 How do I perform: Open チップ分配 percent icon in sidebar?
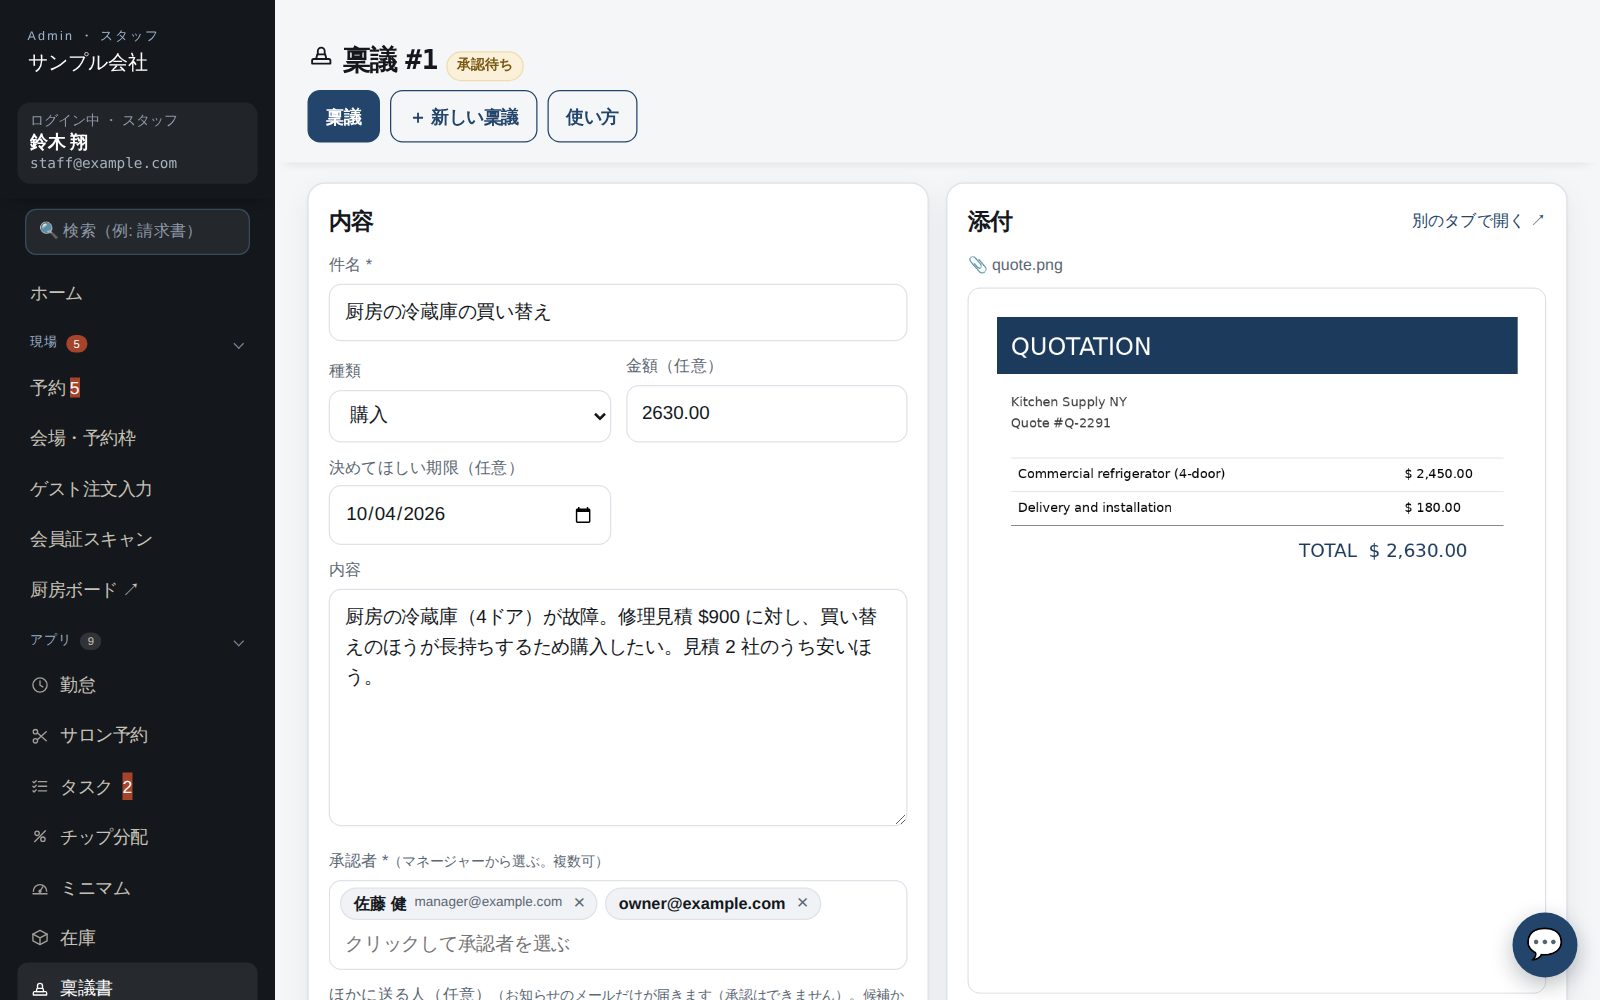(x=40, y=837)
